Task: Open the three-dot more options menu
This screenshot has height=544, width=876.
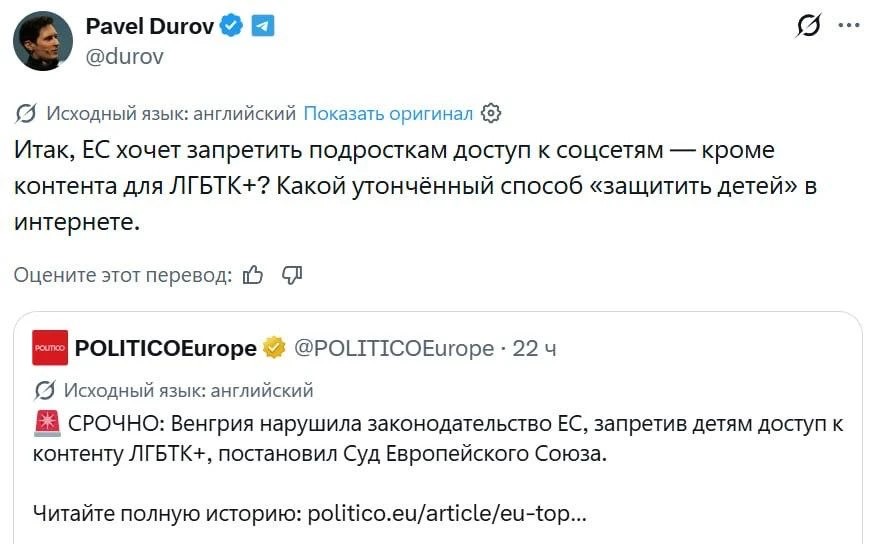Action: [849, 26]
